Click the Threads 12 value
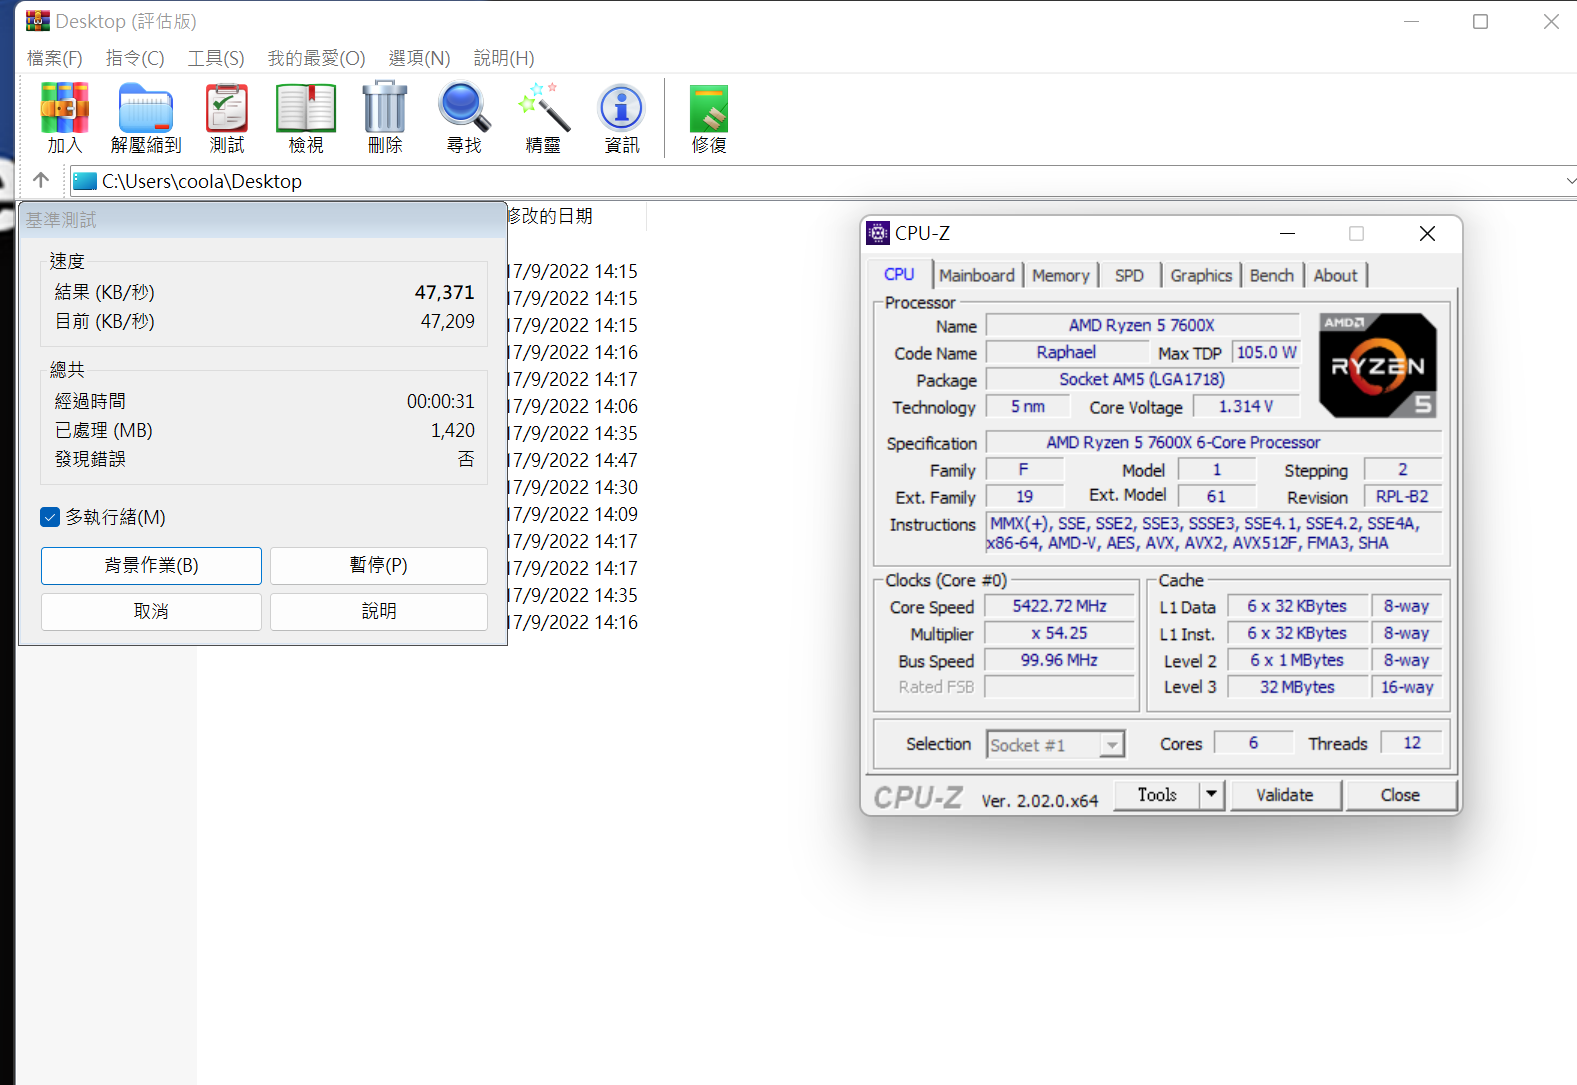Viewport: 1577px width, 1085px height. pyautogui.click(x=1411, y=743)
